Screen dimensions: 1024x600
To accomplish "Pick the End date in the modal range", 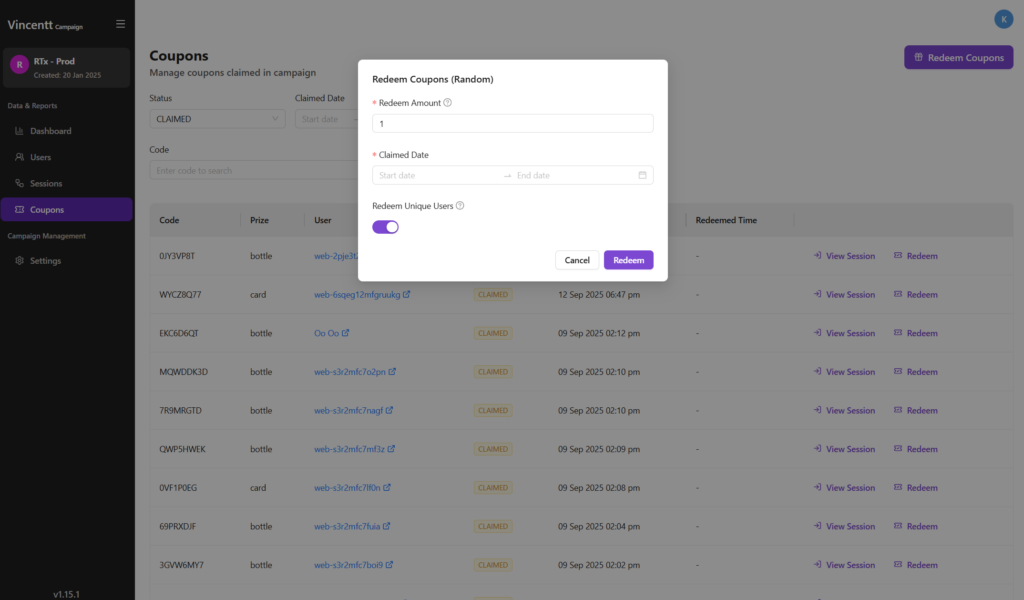I will tap(570, 175).
